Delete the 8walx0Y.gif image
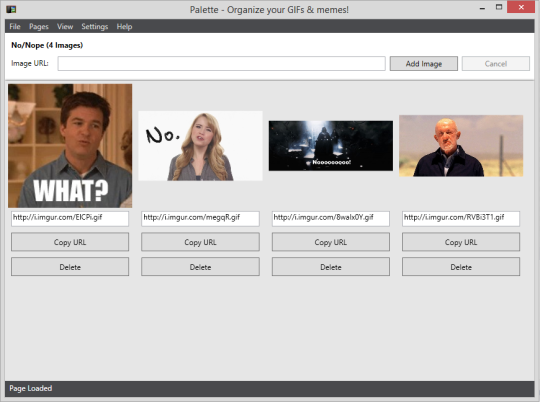Screen dimensions: 540x402 (x=331, y=267)
